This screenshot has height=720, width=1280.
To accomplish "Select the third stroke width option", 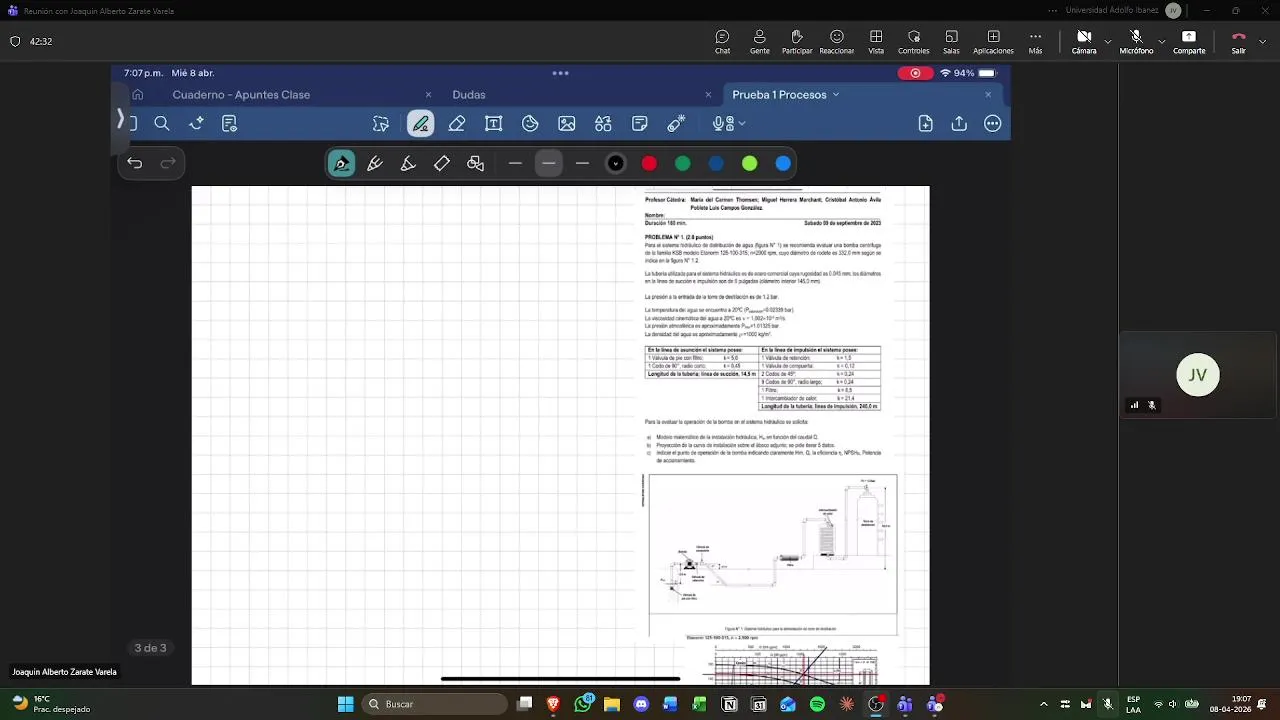I will (x=582, y=163).
